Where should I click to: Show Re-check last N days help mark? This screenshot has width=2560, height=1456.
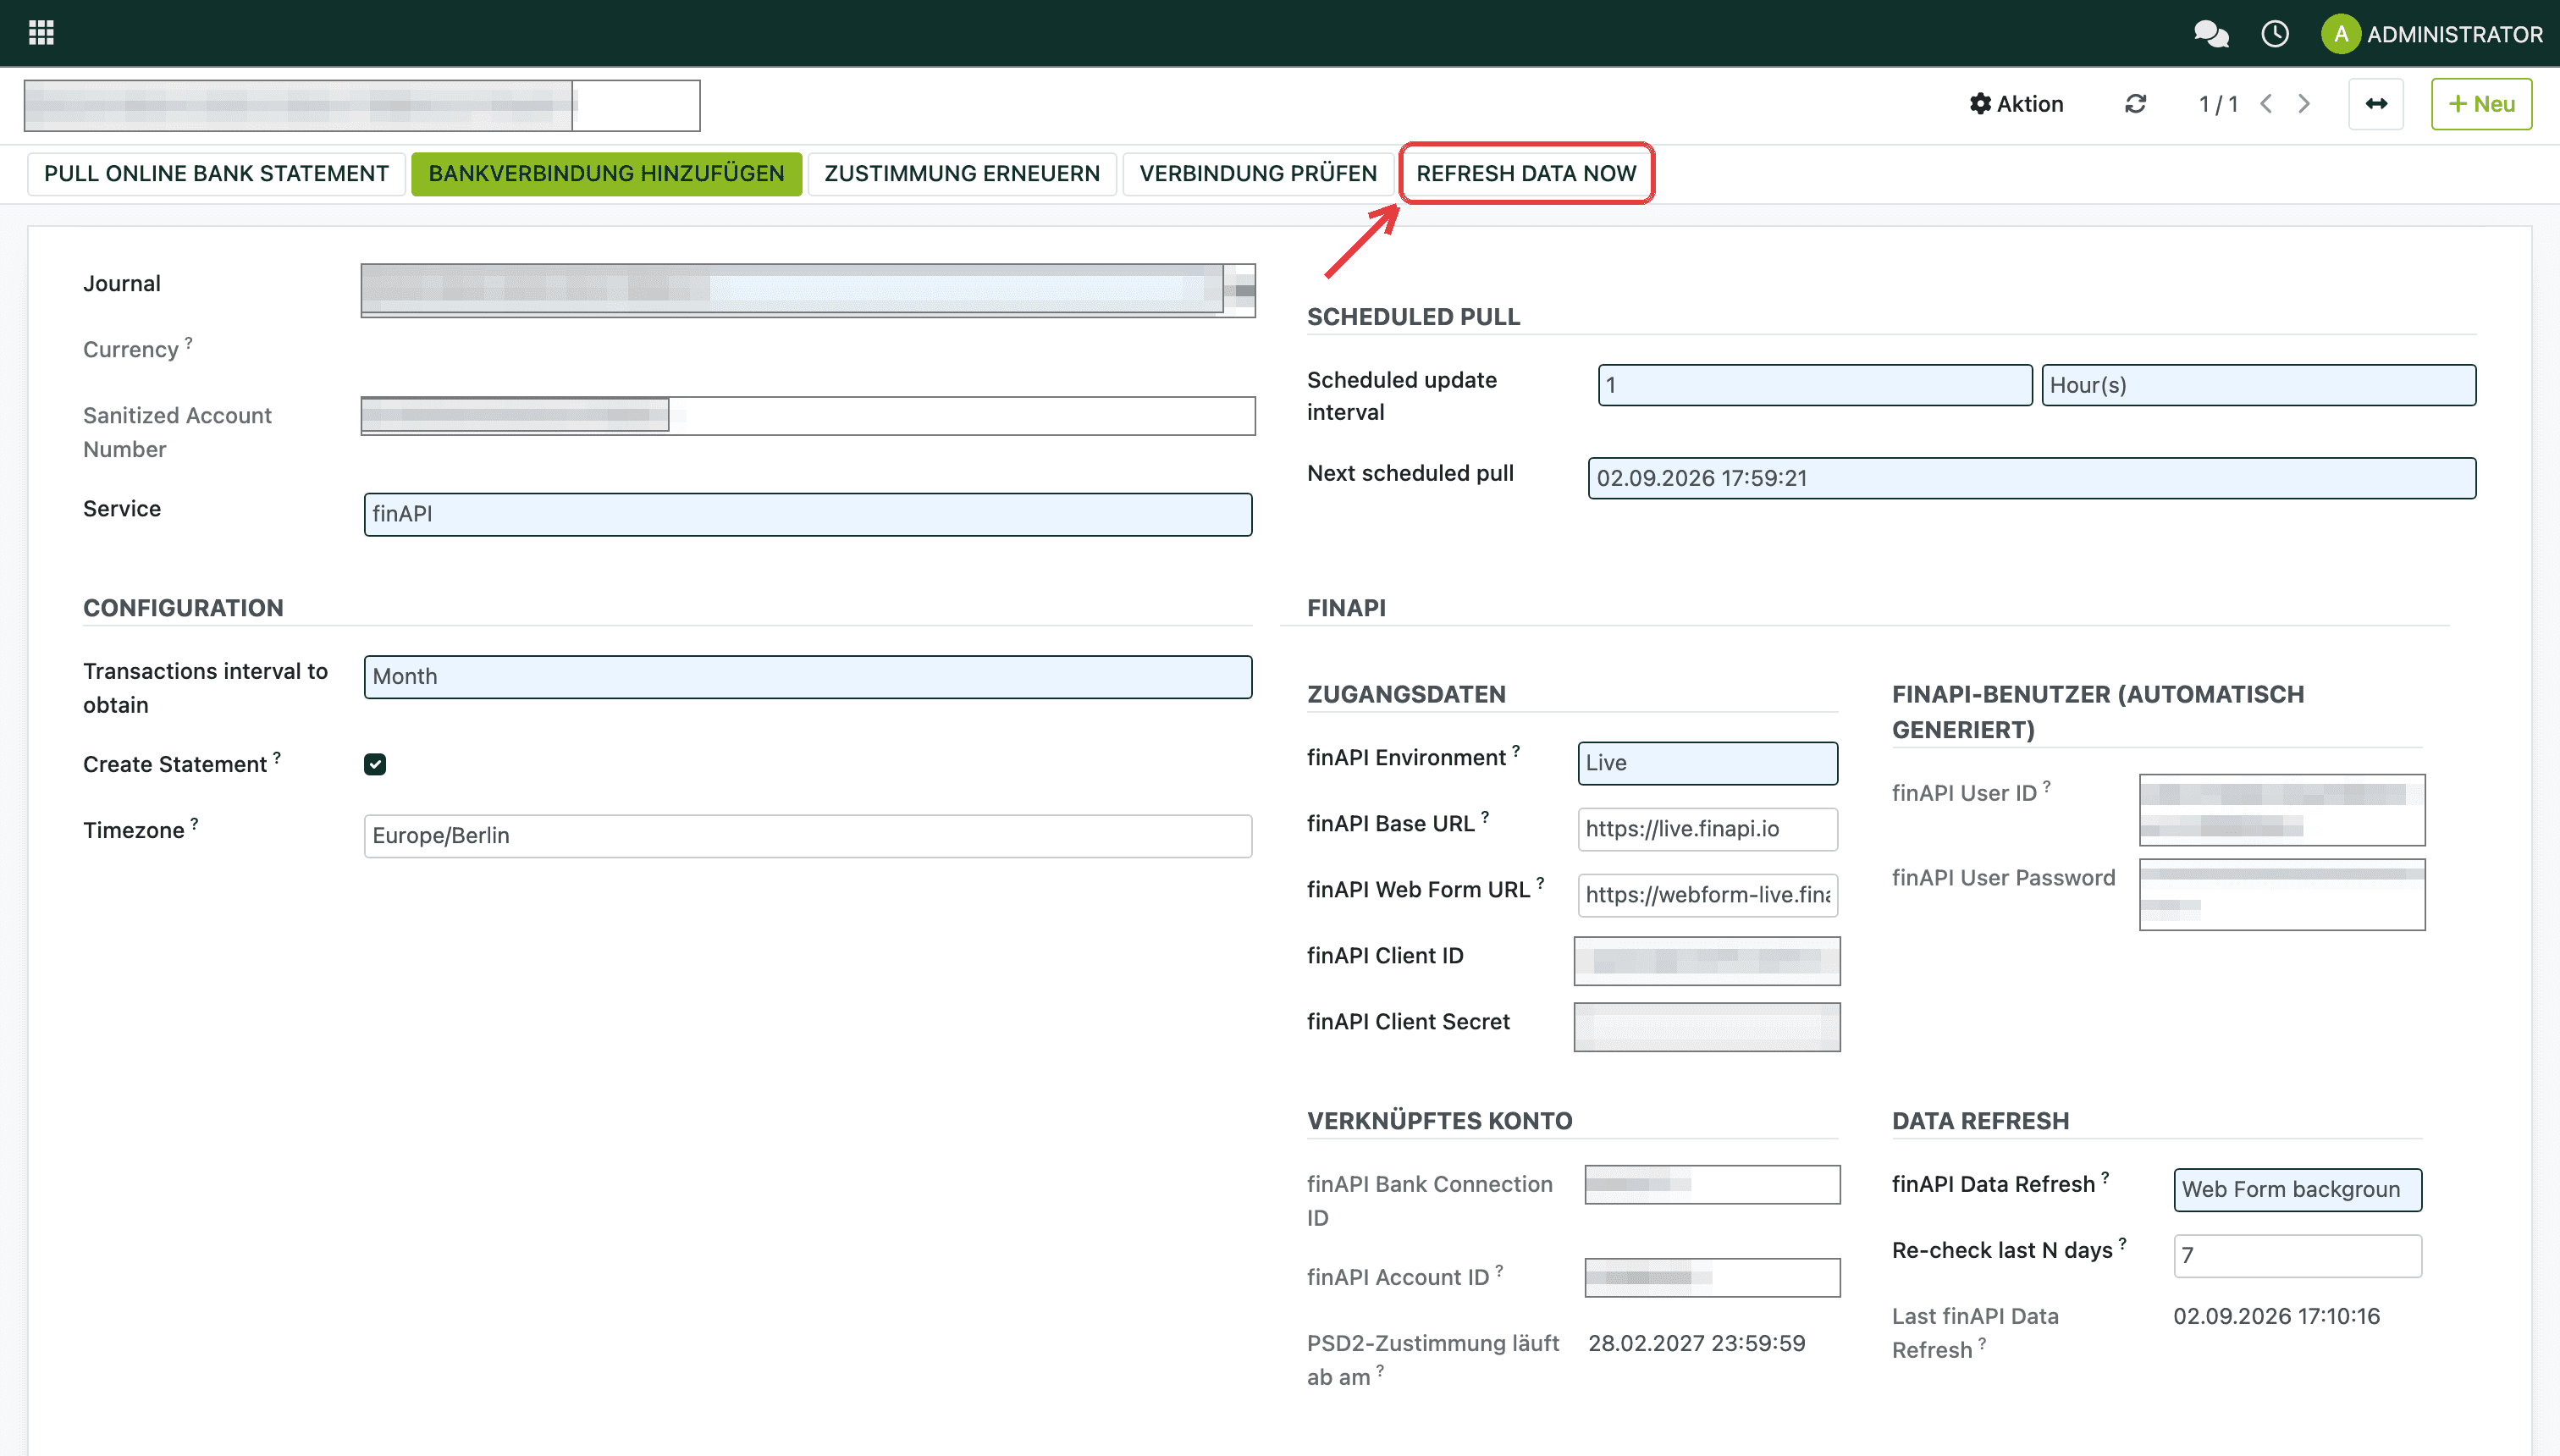[x=2123, y=1243]
